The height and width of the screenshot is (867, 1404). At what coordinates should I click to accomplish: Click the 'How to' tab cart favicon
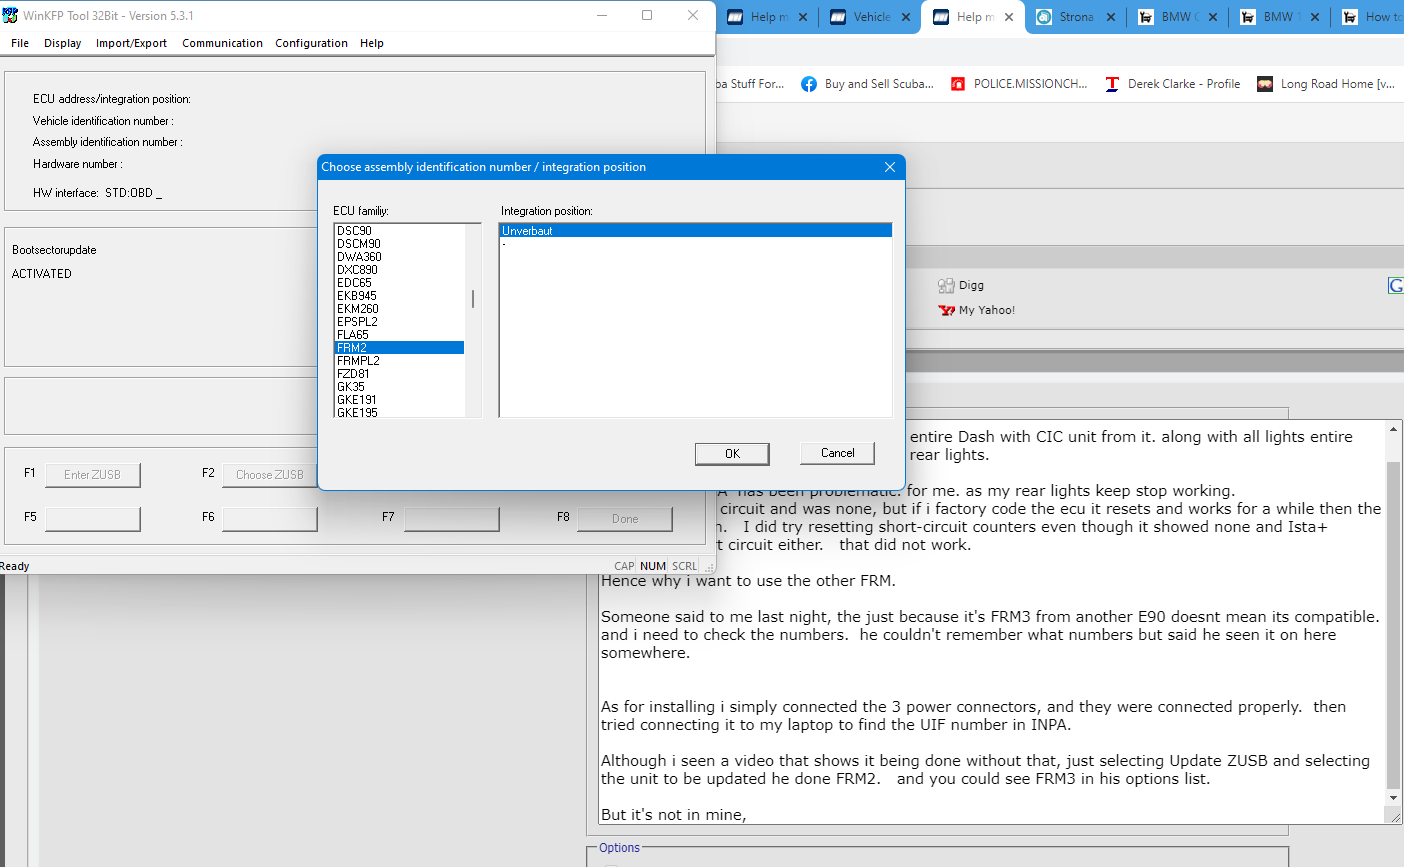[1350, 17]
